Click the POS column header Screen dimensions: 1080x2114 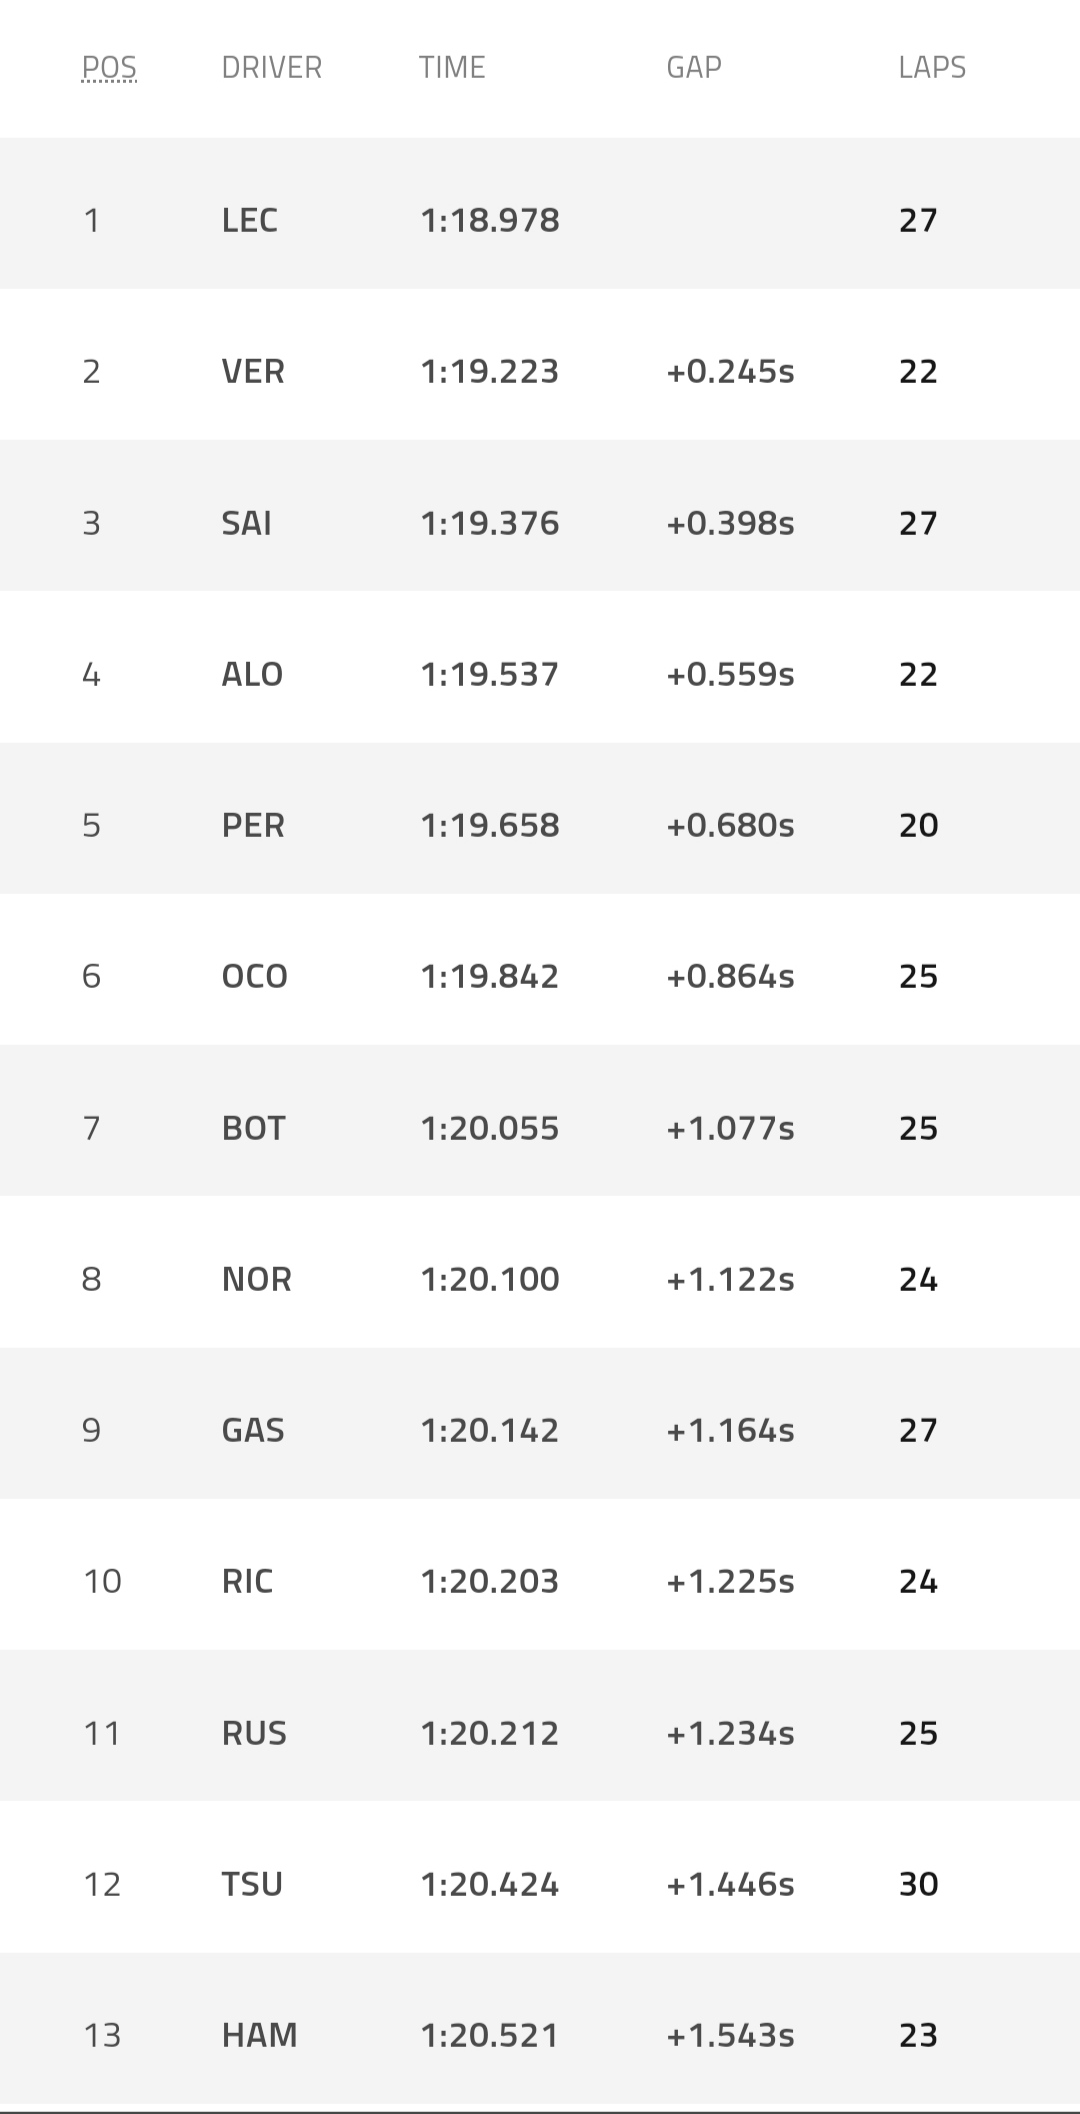tap(109, 67)
